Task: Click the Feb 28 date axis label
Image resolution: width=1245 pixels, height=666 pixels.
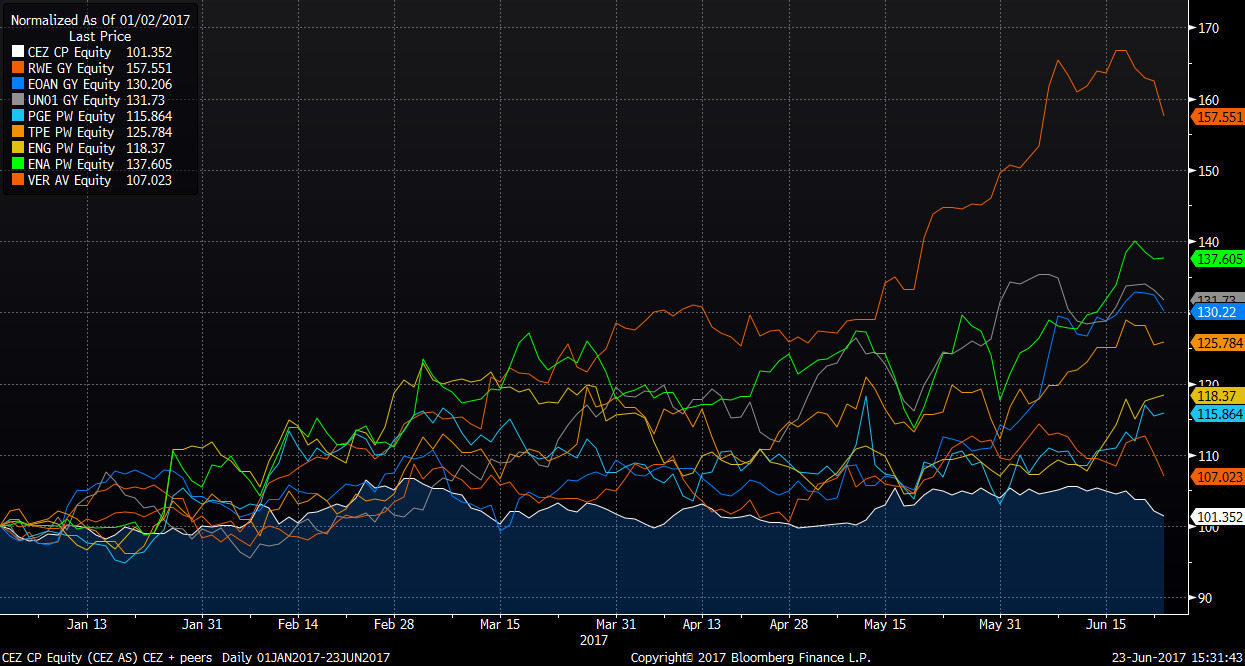Action: coord(394,624)
